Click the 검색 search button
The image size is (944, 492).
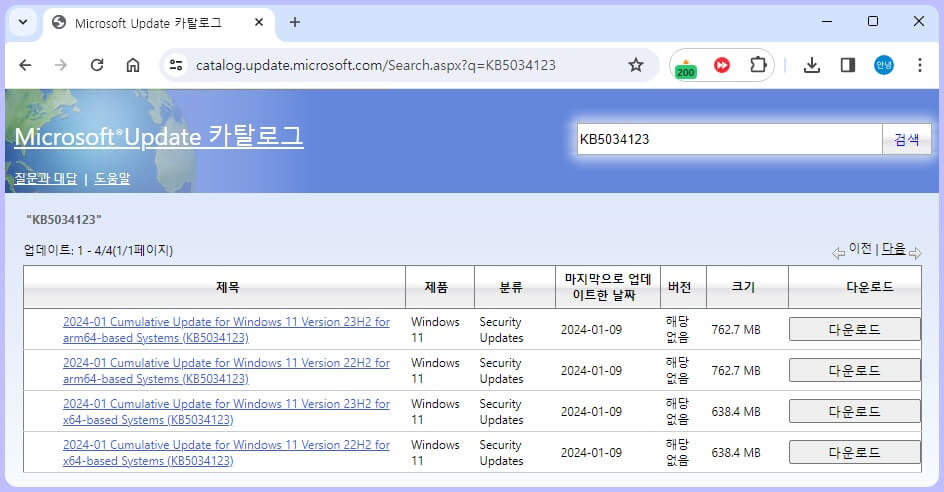click(x=907, y=139)
